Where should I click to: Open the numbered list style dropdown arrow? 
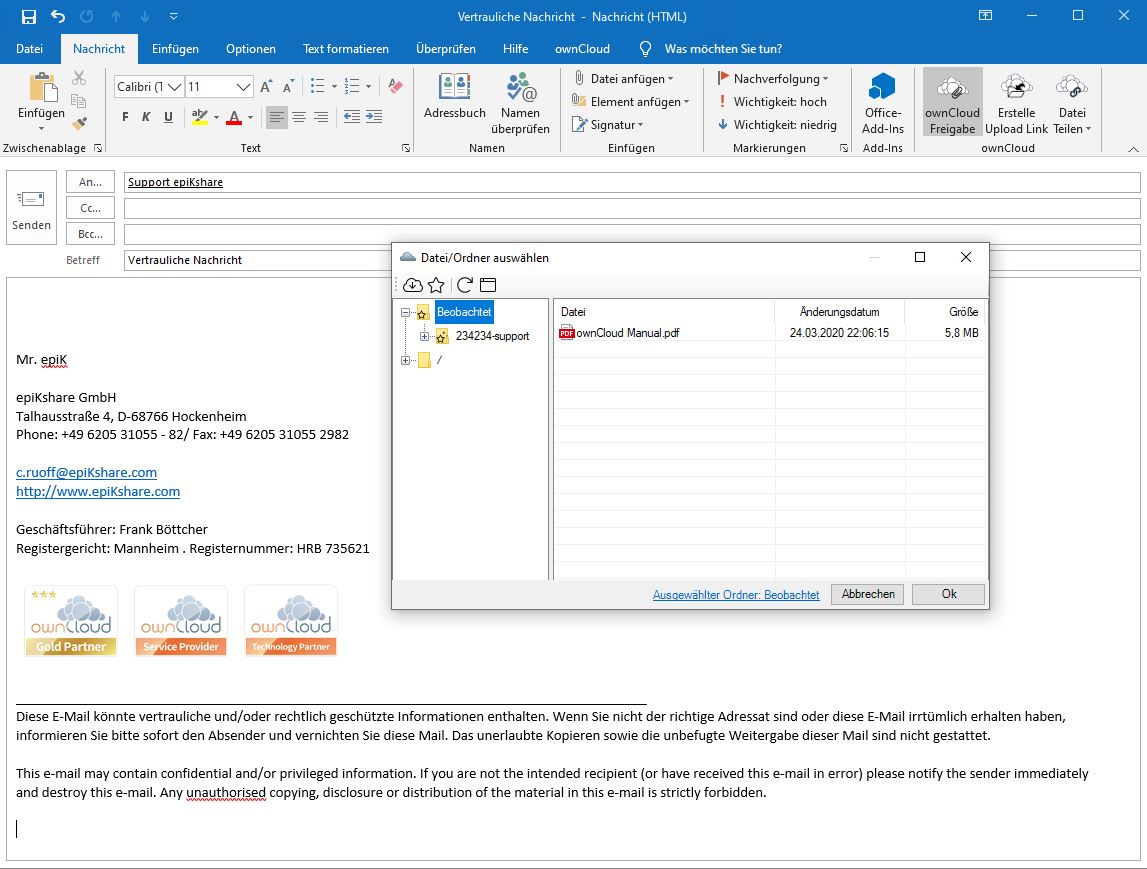[368, 86]
